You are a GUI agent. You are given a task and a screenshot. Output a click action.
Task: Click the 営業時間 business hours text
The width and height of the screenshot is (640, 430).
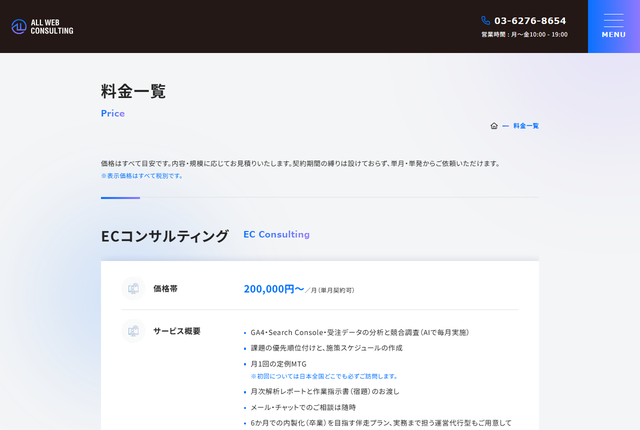point(524,35)
